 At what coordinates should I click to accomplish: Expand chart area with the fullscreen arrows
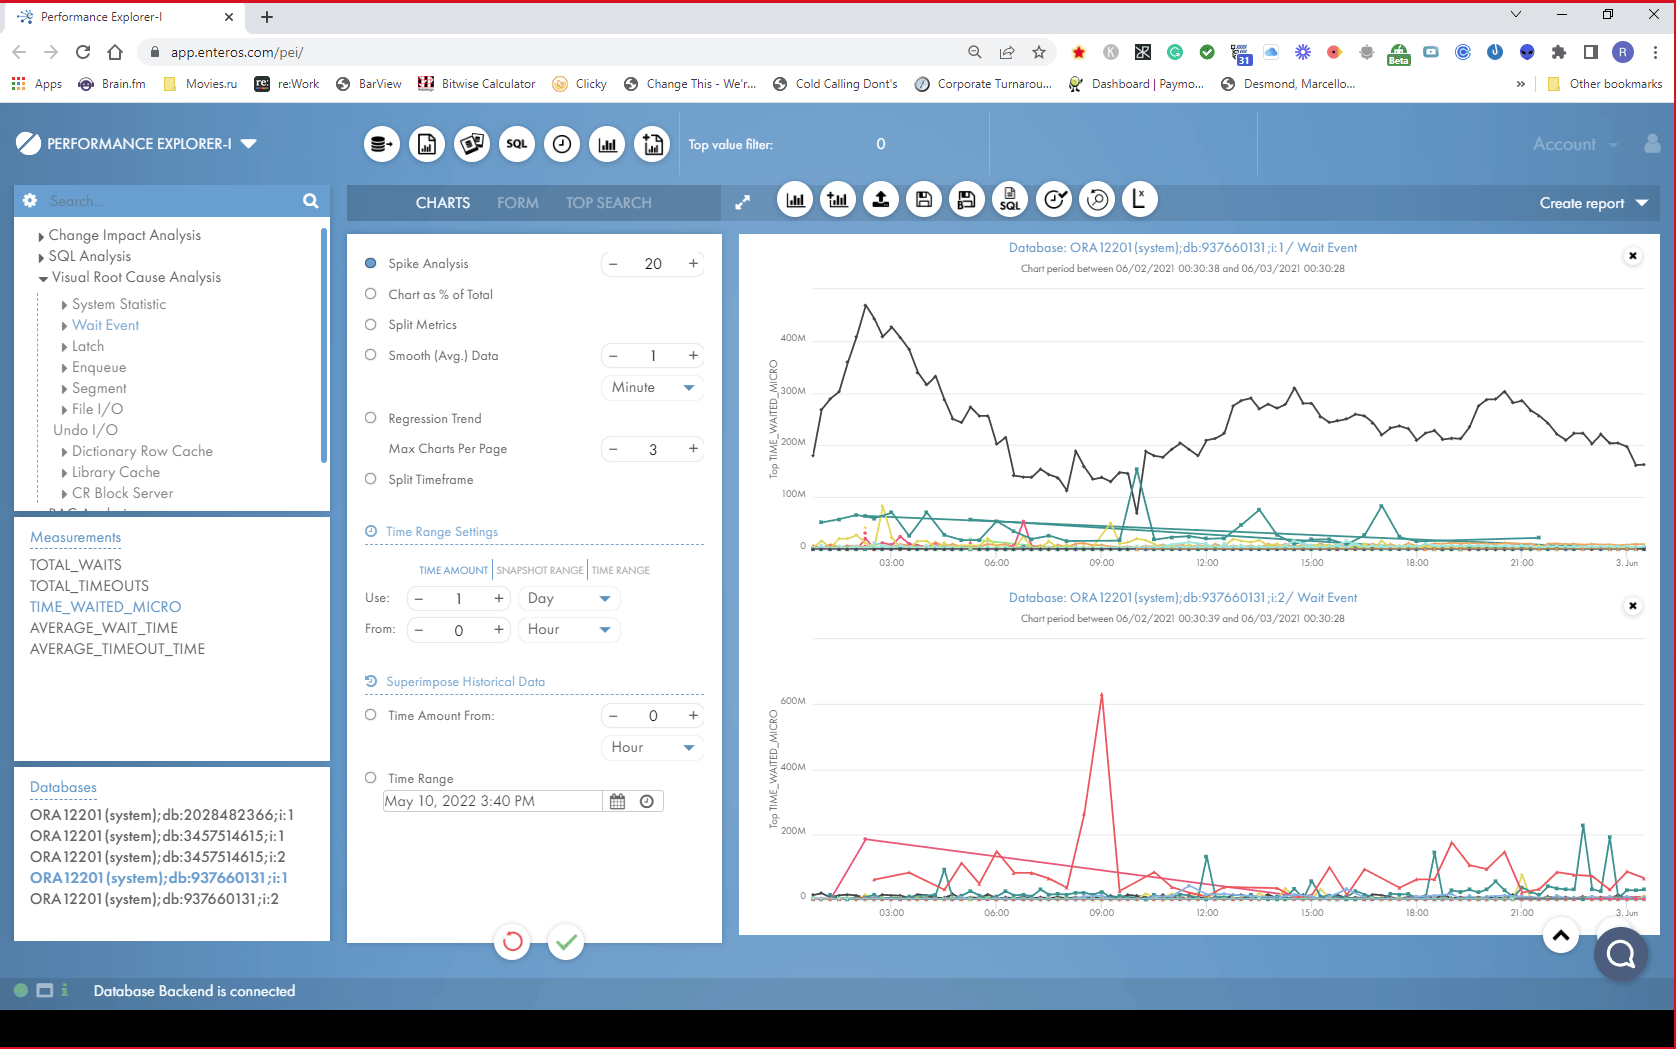[x=743, y=202]
